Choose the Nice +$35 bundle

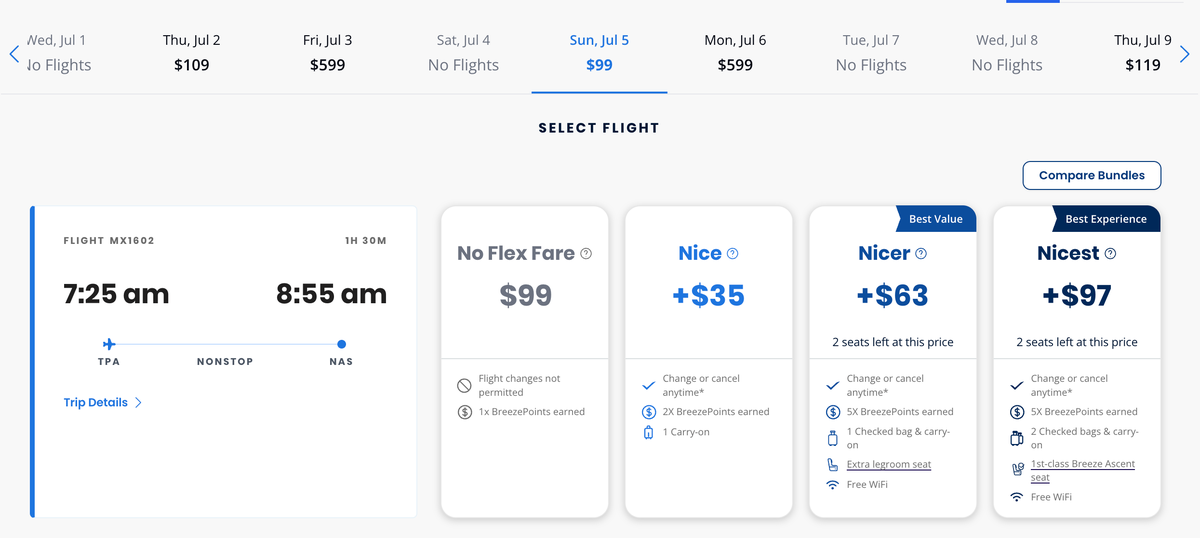709,295
